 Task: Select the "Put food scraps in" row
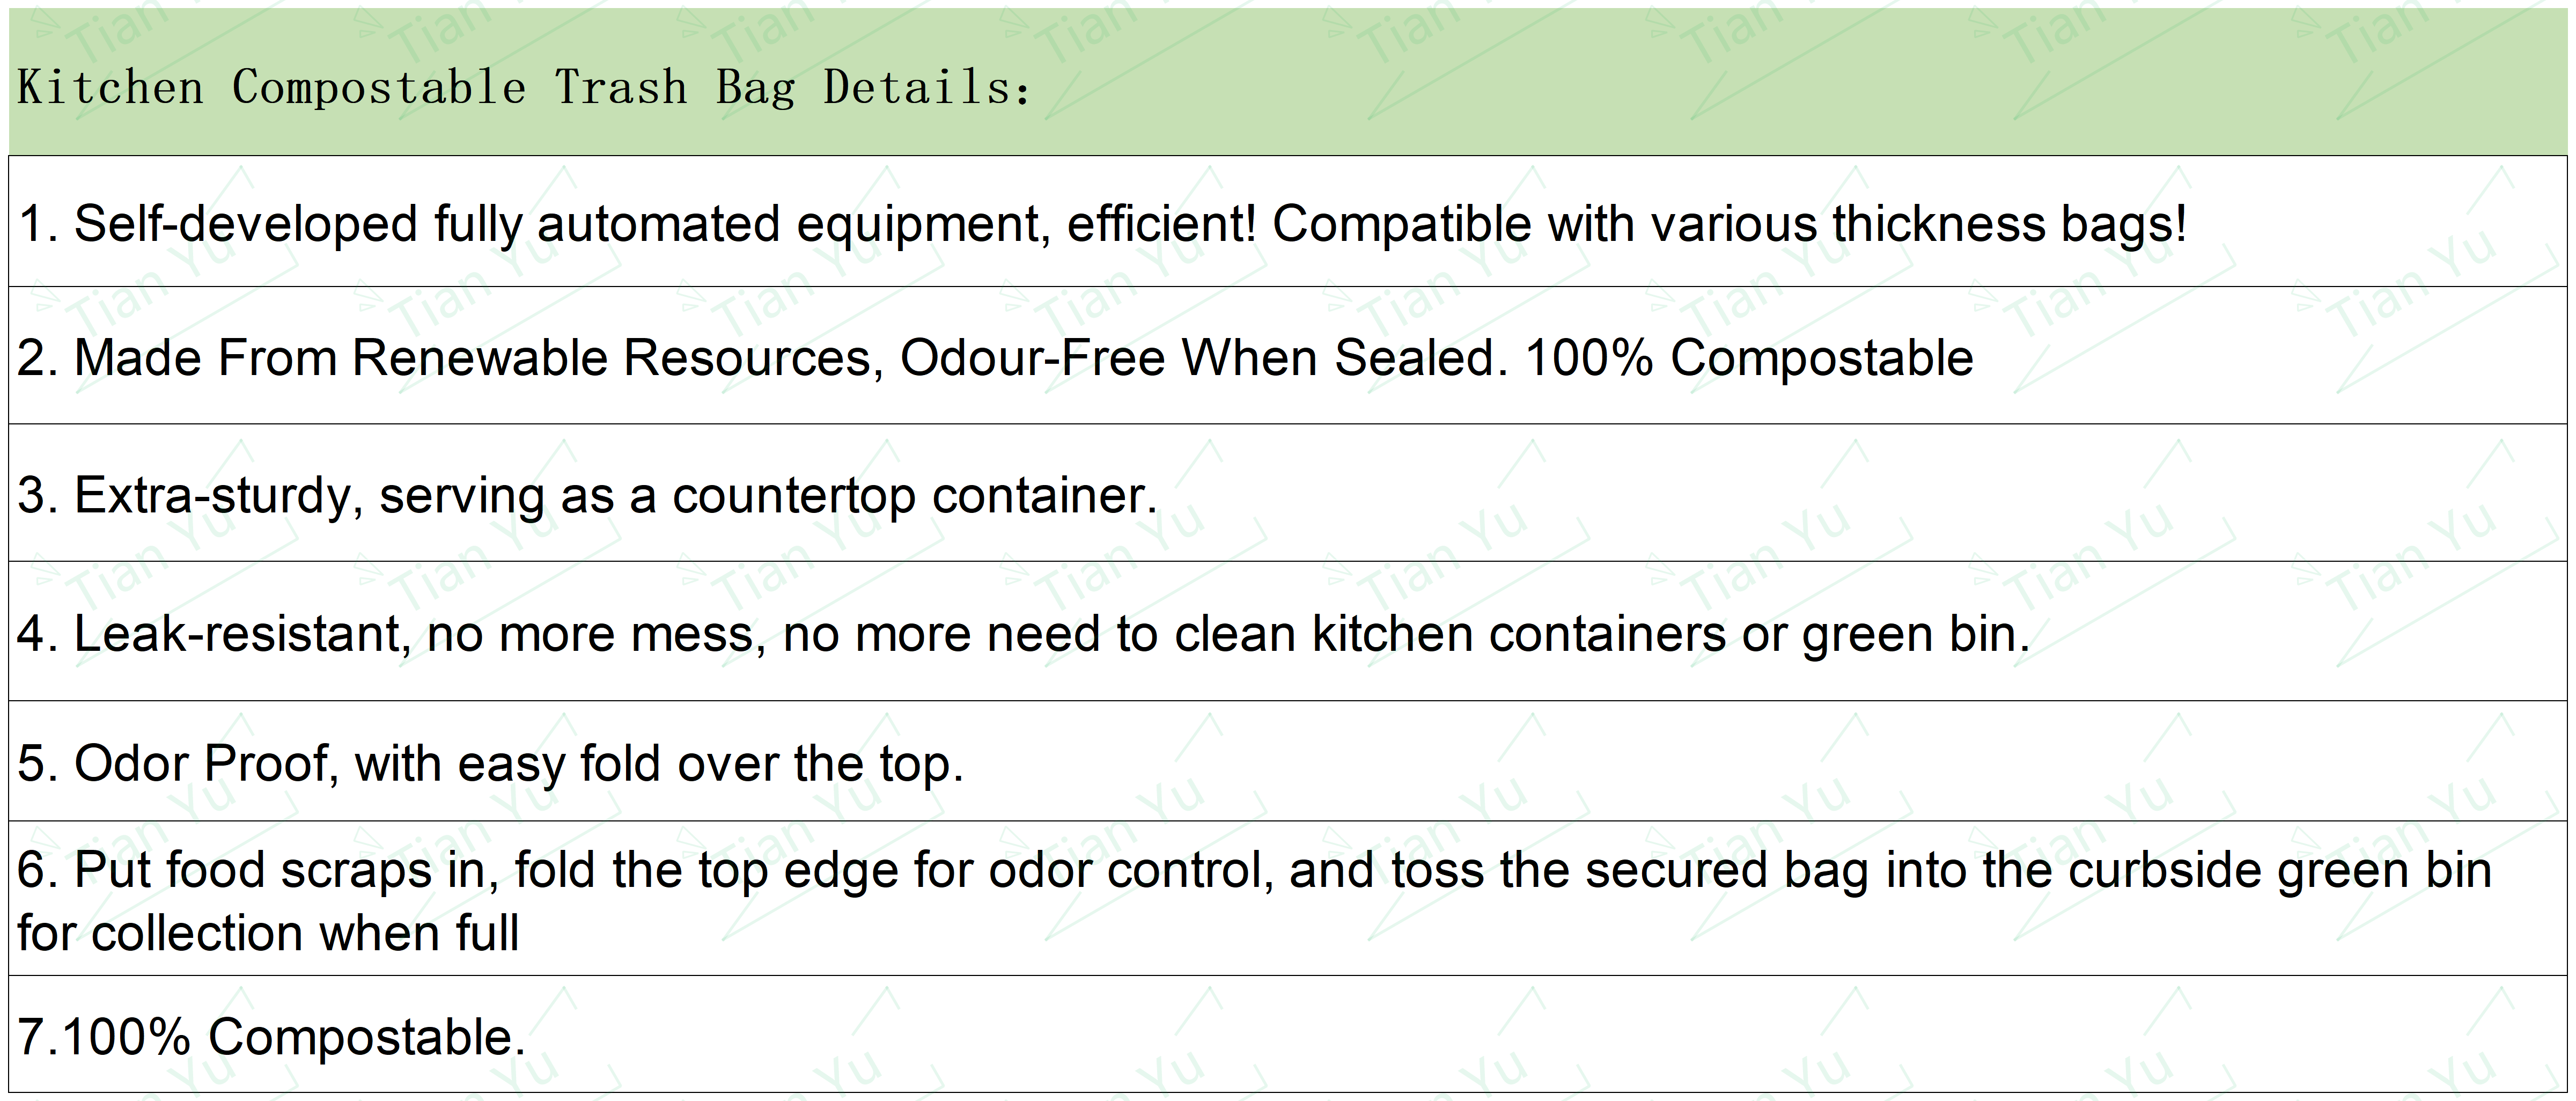(x=1288, y=898)
